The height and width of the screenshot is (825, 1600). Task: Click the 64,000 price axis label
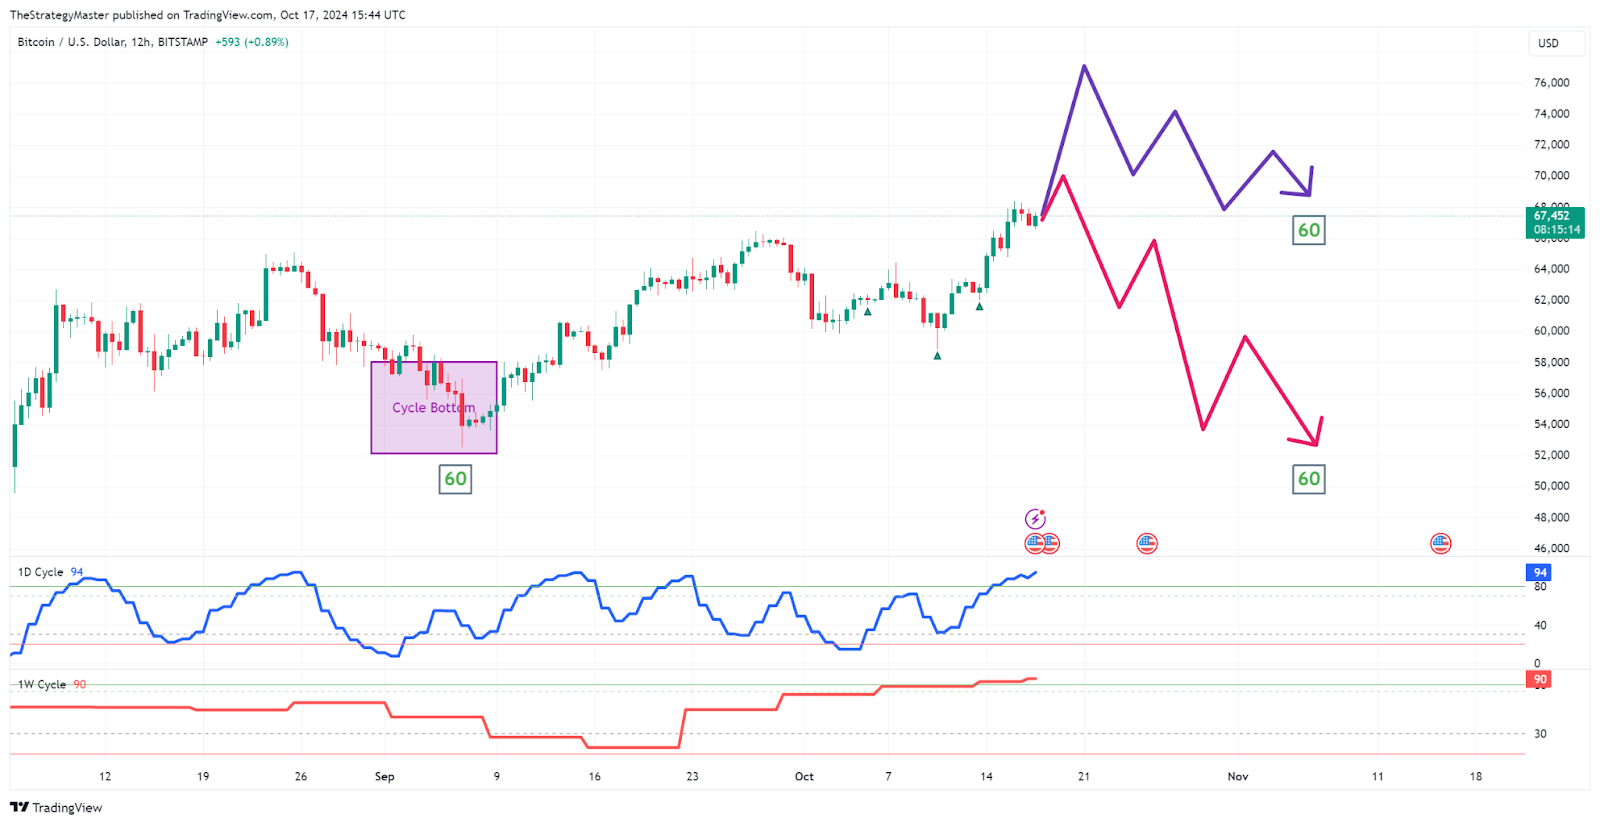pos(1552,268)
